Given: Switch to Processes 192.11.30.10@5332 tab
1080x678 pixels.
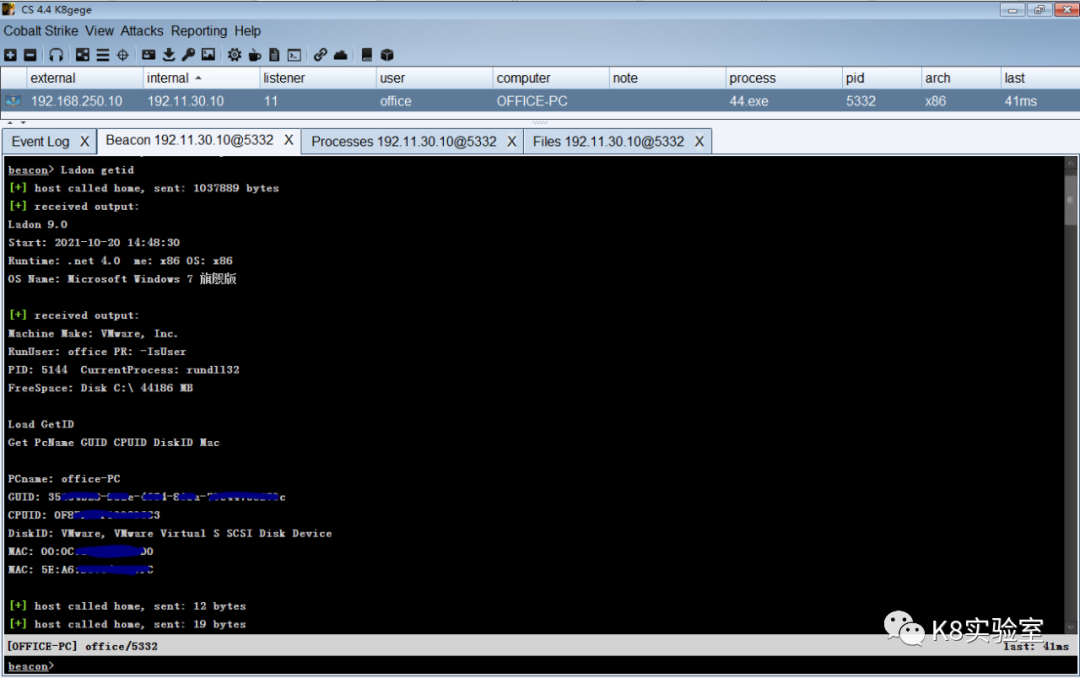Looking at the screenshot, I should 404,141.
